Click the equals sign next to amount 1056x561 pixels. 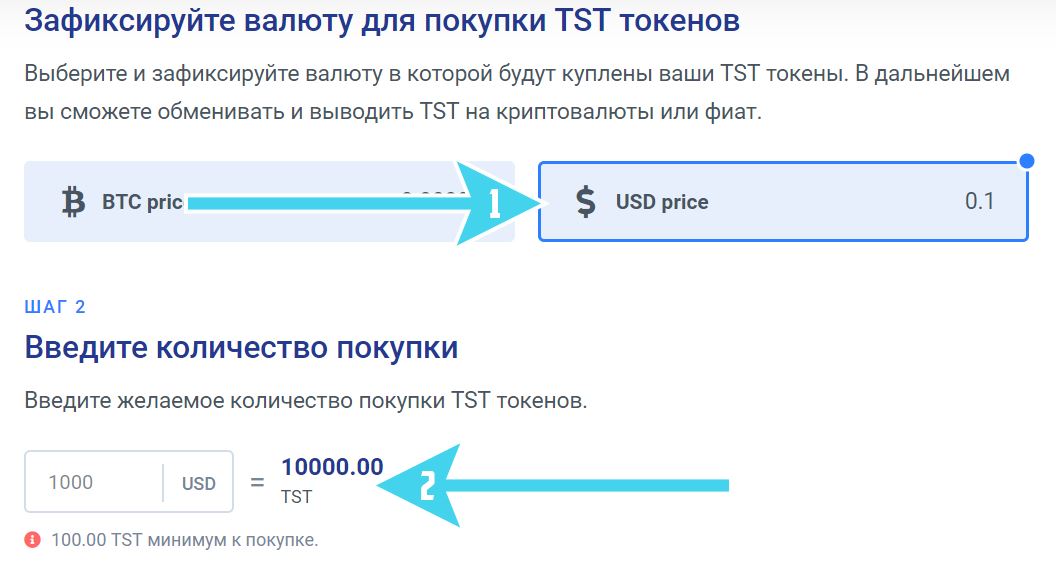point(257,482)
